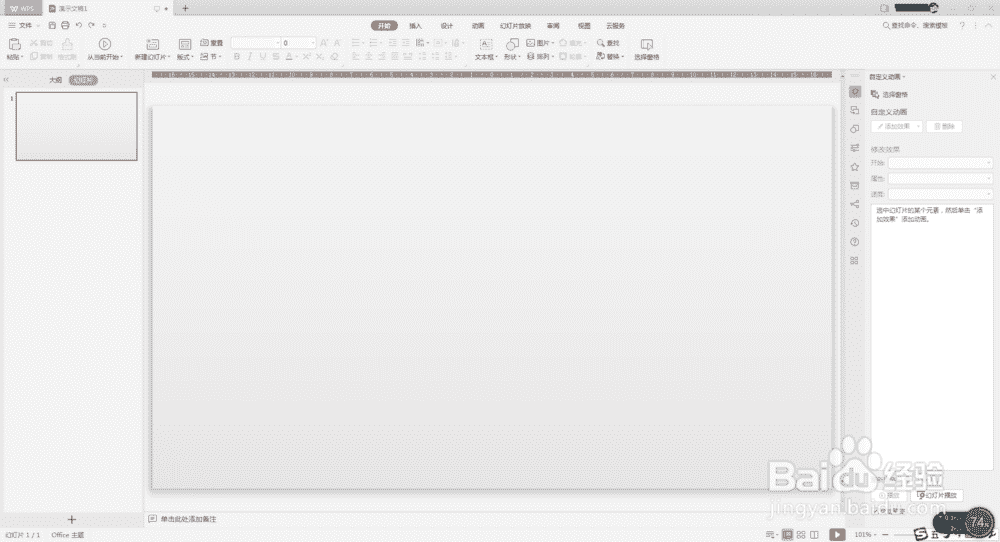
Task: Switch to the 设计 Design ribbon tab
Action: point(446,26)
